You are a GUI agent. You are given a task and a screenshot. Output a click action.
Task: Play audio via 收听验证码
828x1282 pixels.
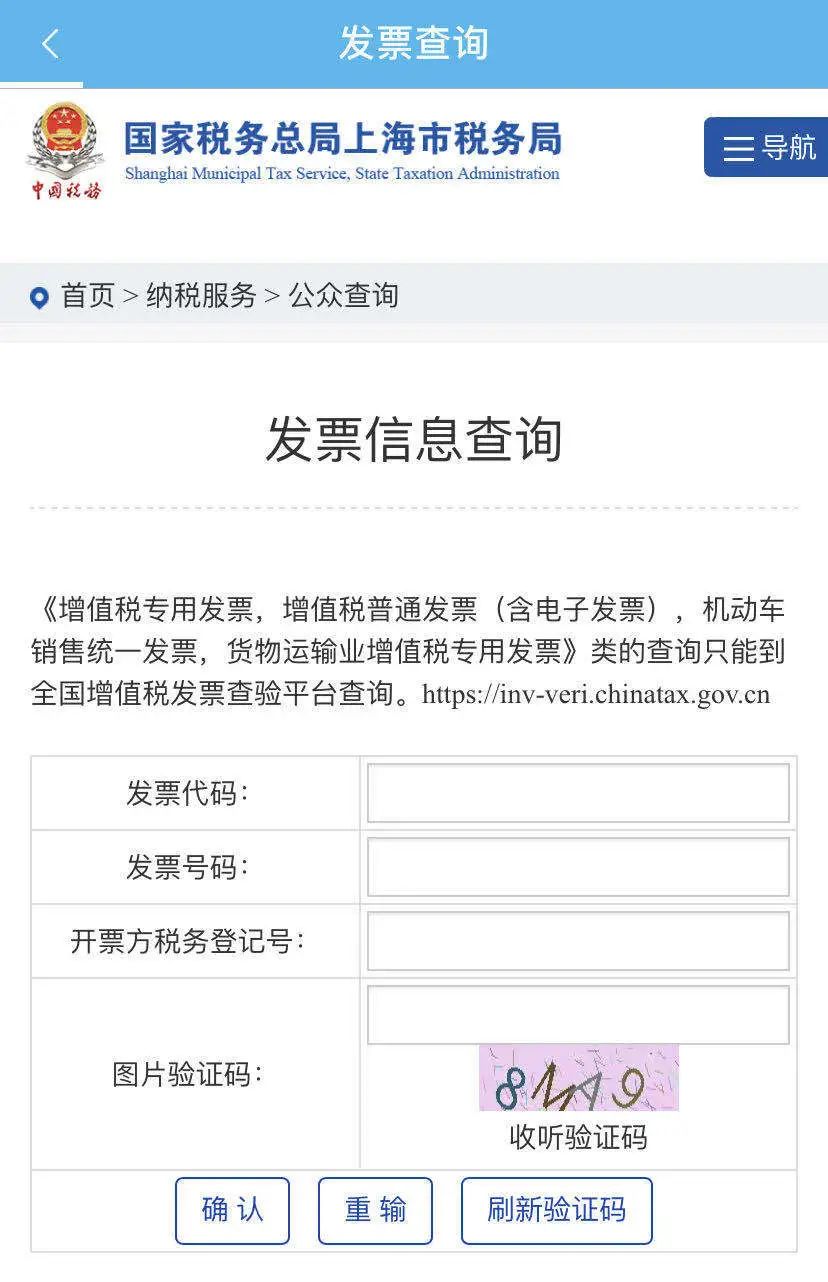[x=578, y=1137]
